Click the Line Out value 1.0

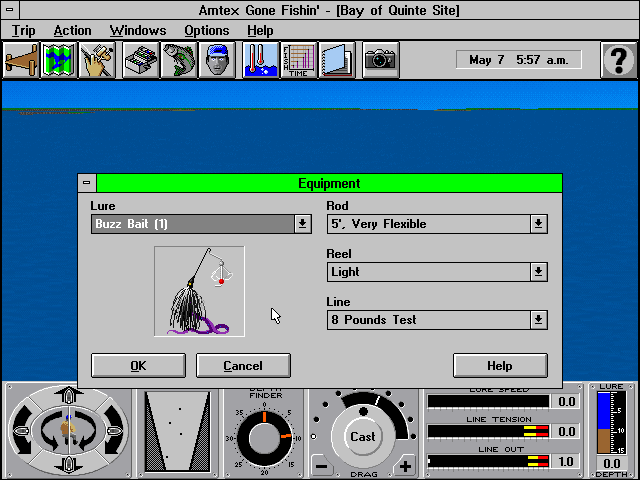pyautogui.click(x=565, y=462)
